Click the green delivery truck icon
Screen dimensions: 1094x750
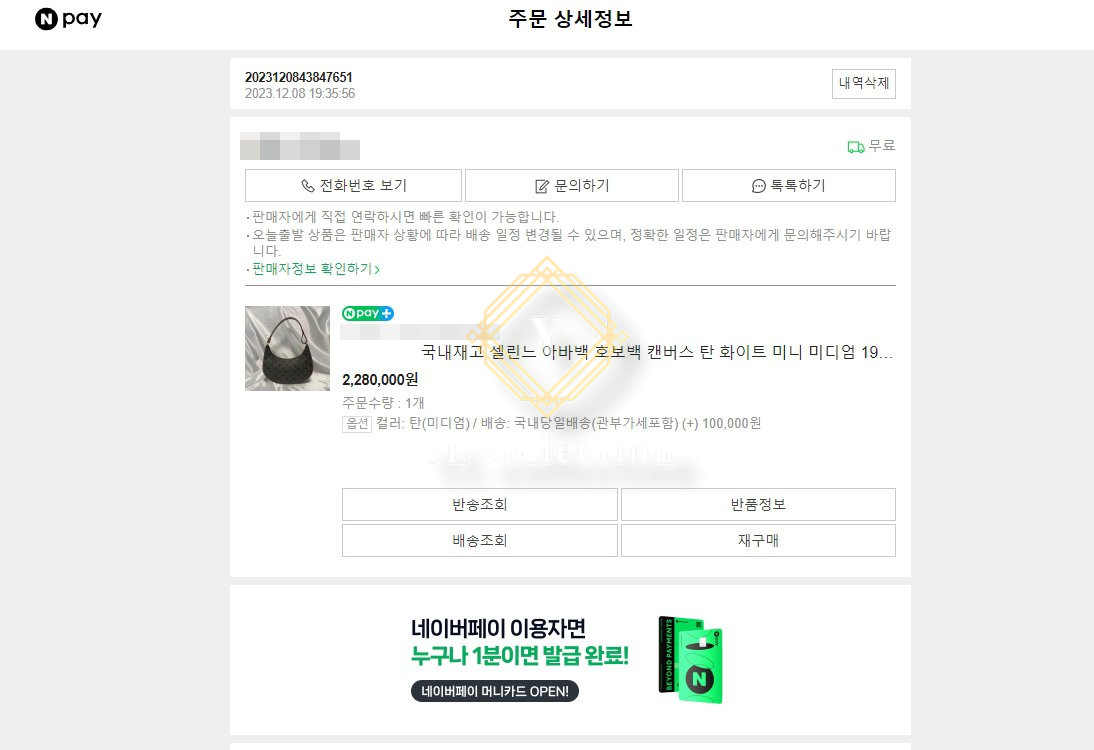(856, 147)
